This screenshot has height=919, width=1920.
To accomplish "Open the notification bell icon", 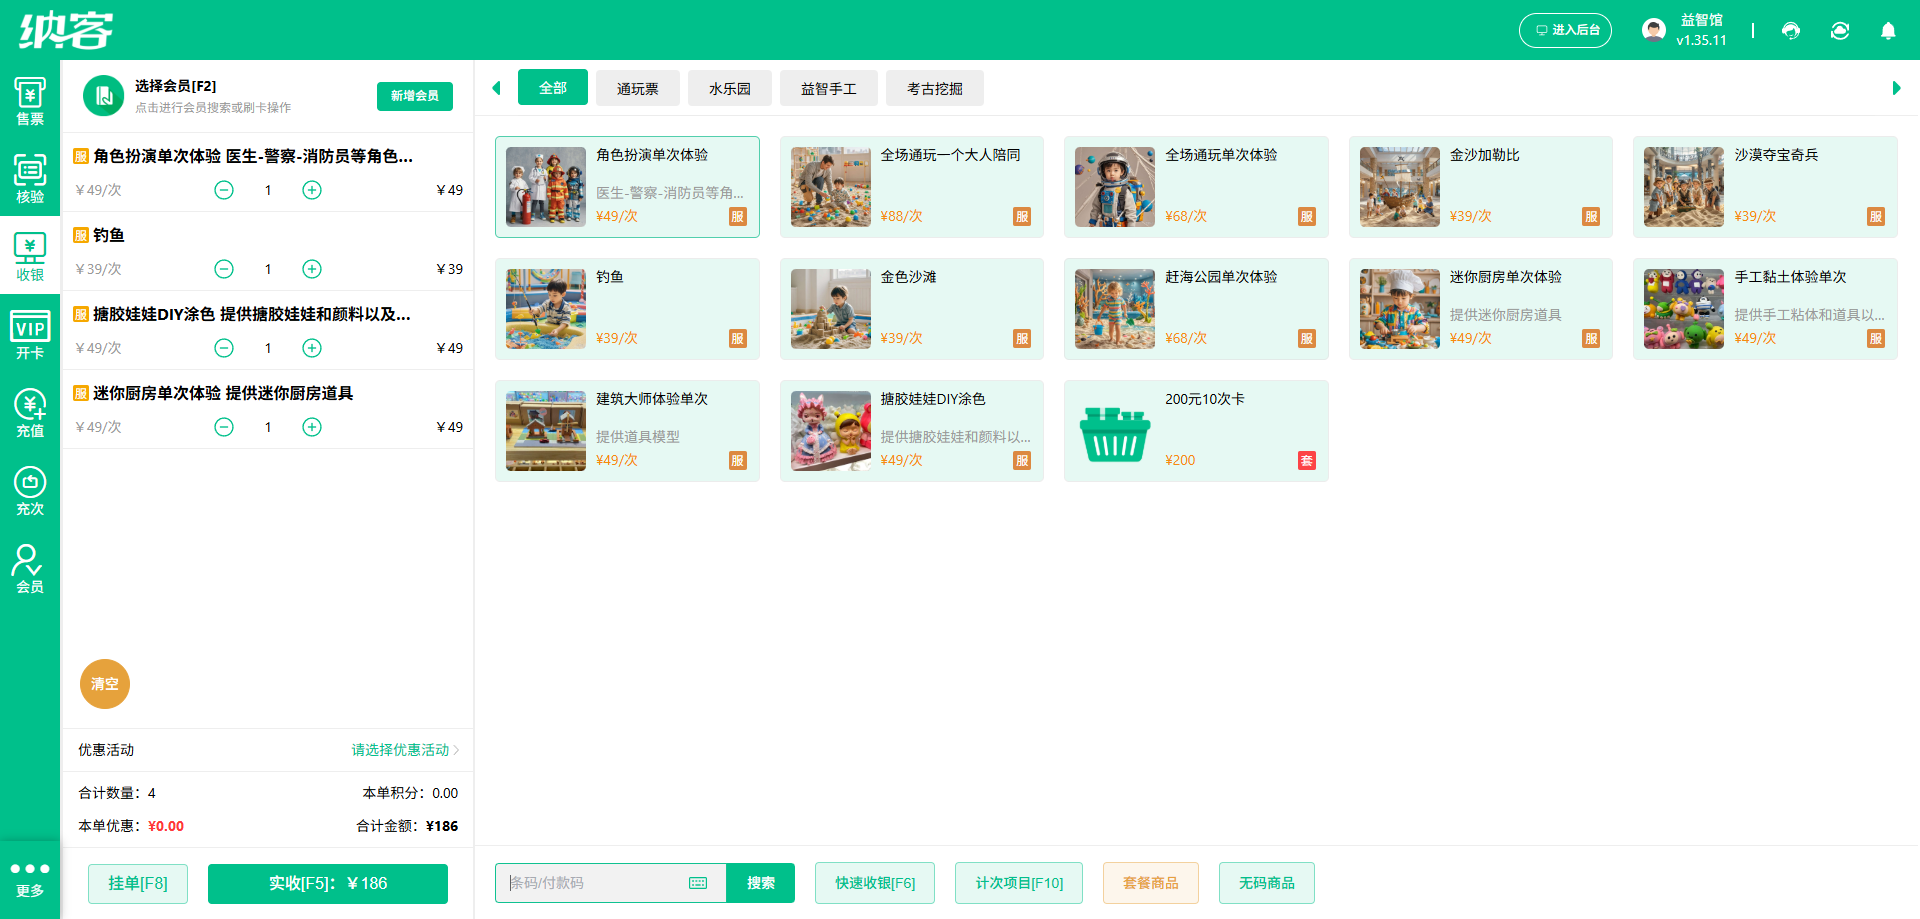I will [1888, 30].
